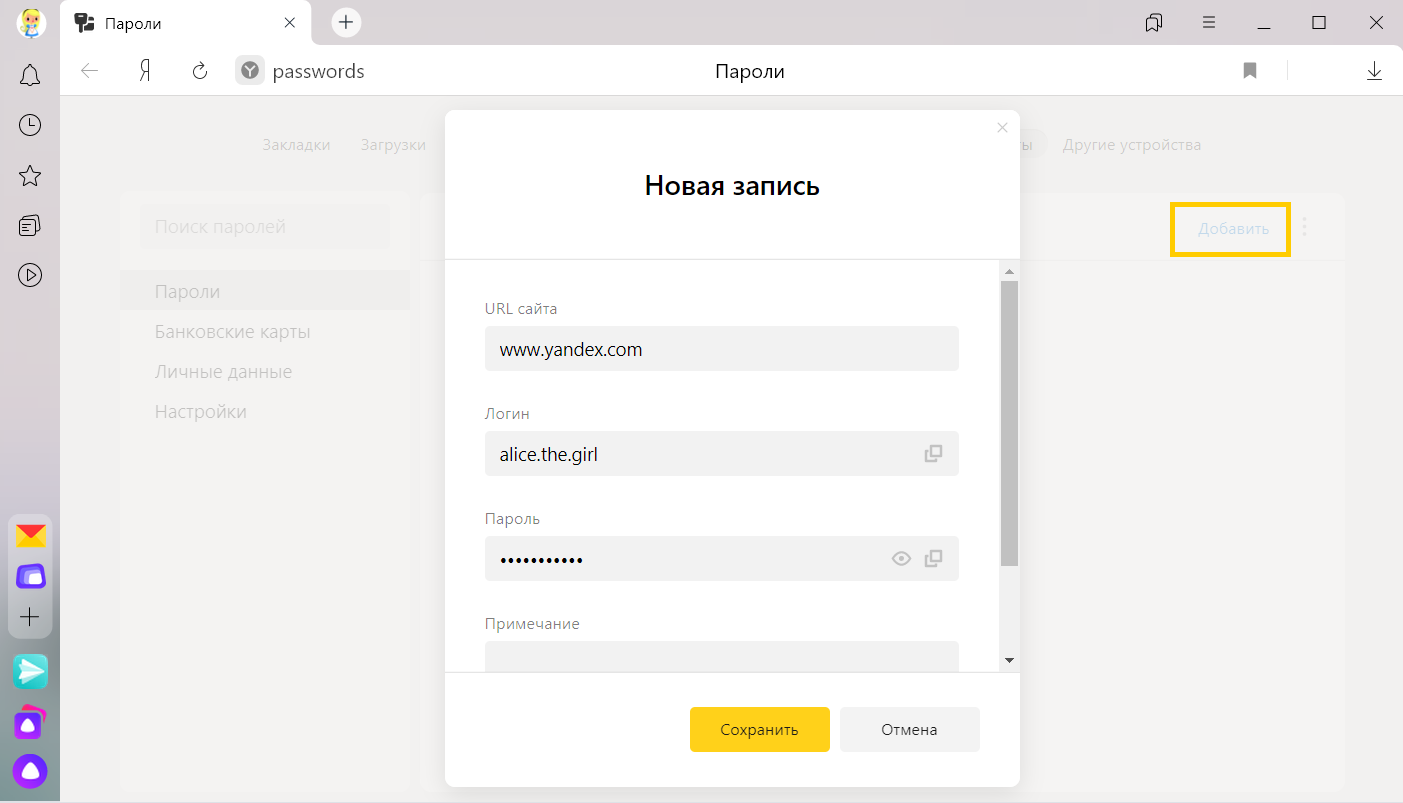The width and height of the screenshot is (1403, 803).
Task: Open browsing history clock icon
Action: coord(30,125)
